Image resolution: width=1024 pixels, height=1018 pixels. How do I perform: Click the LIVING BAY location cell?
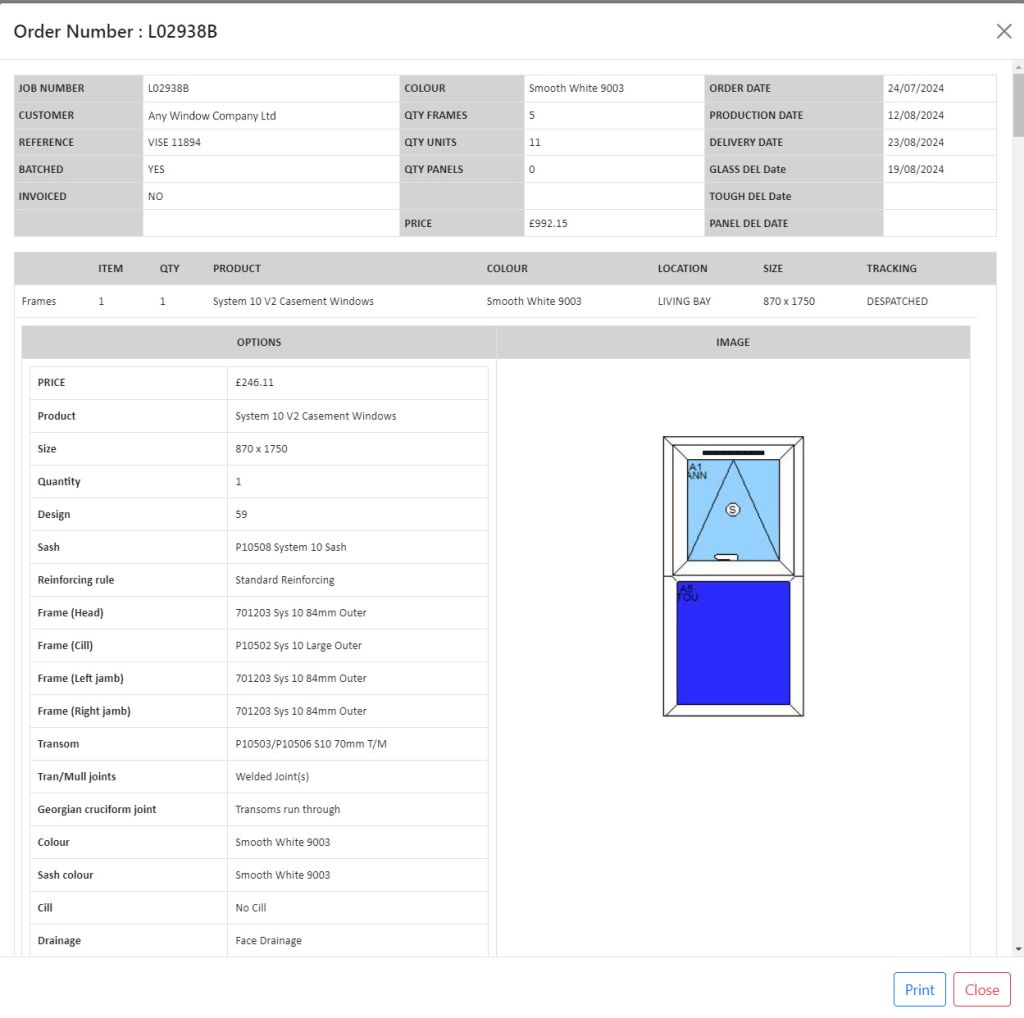684,301
